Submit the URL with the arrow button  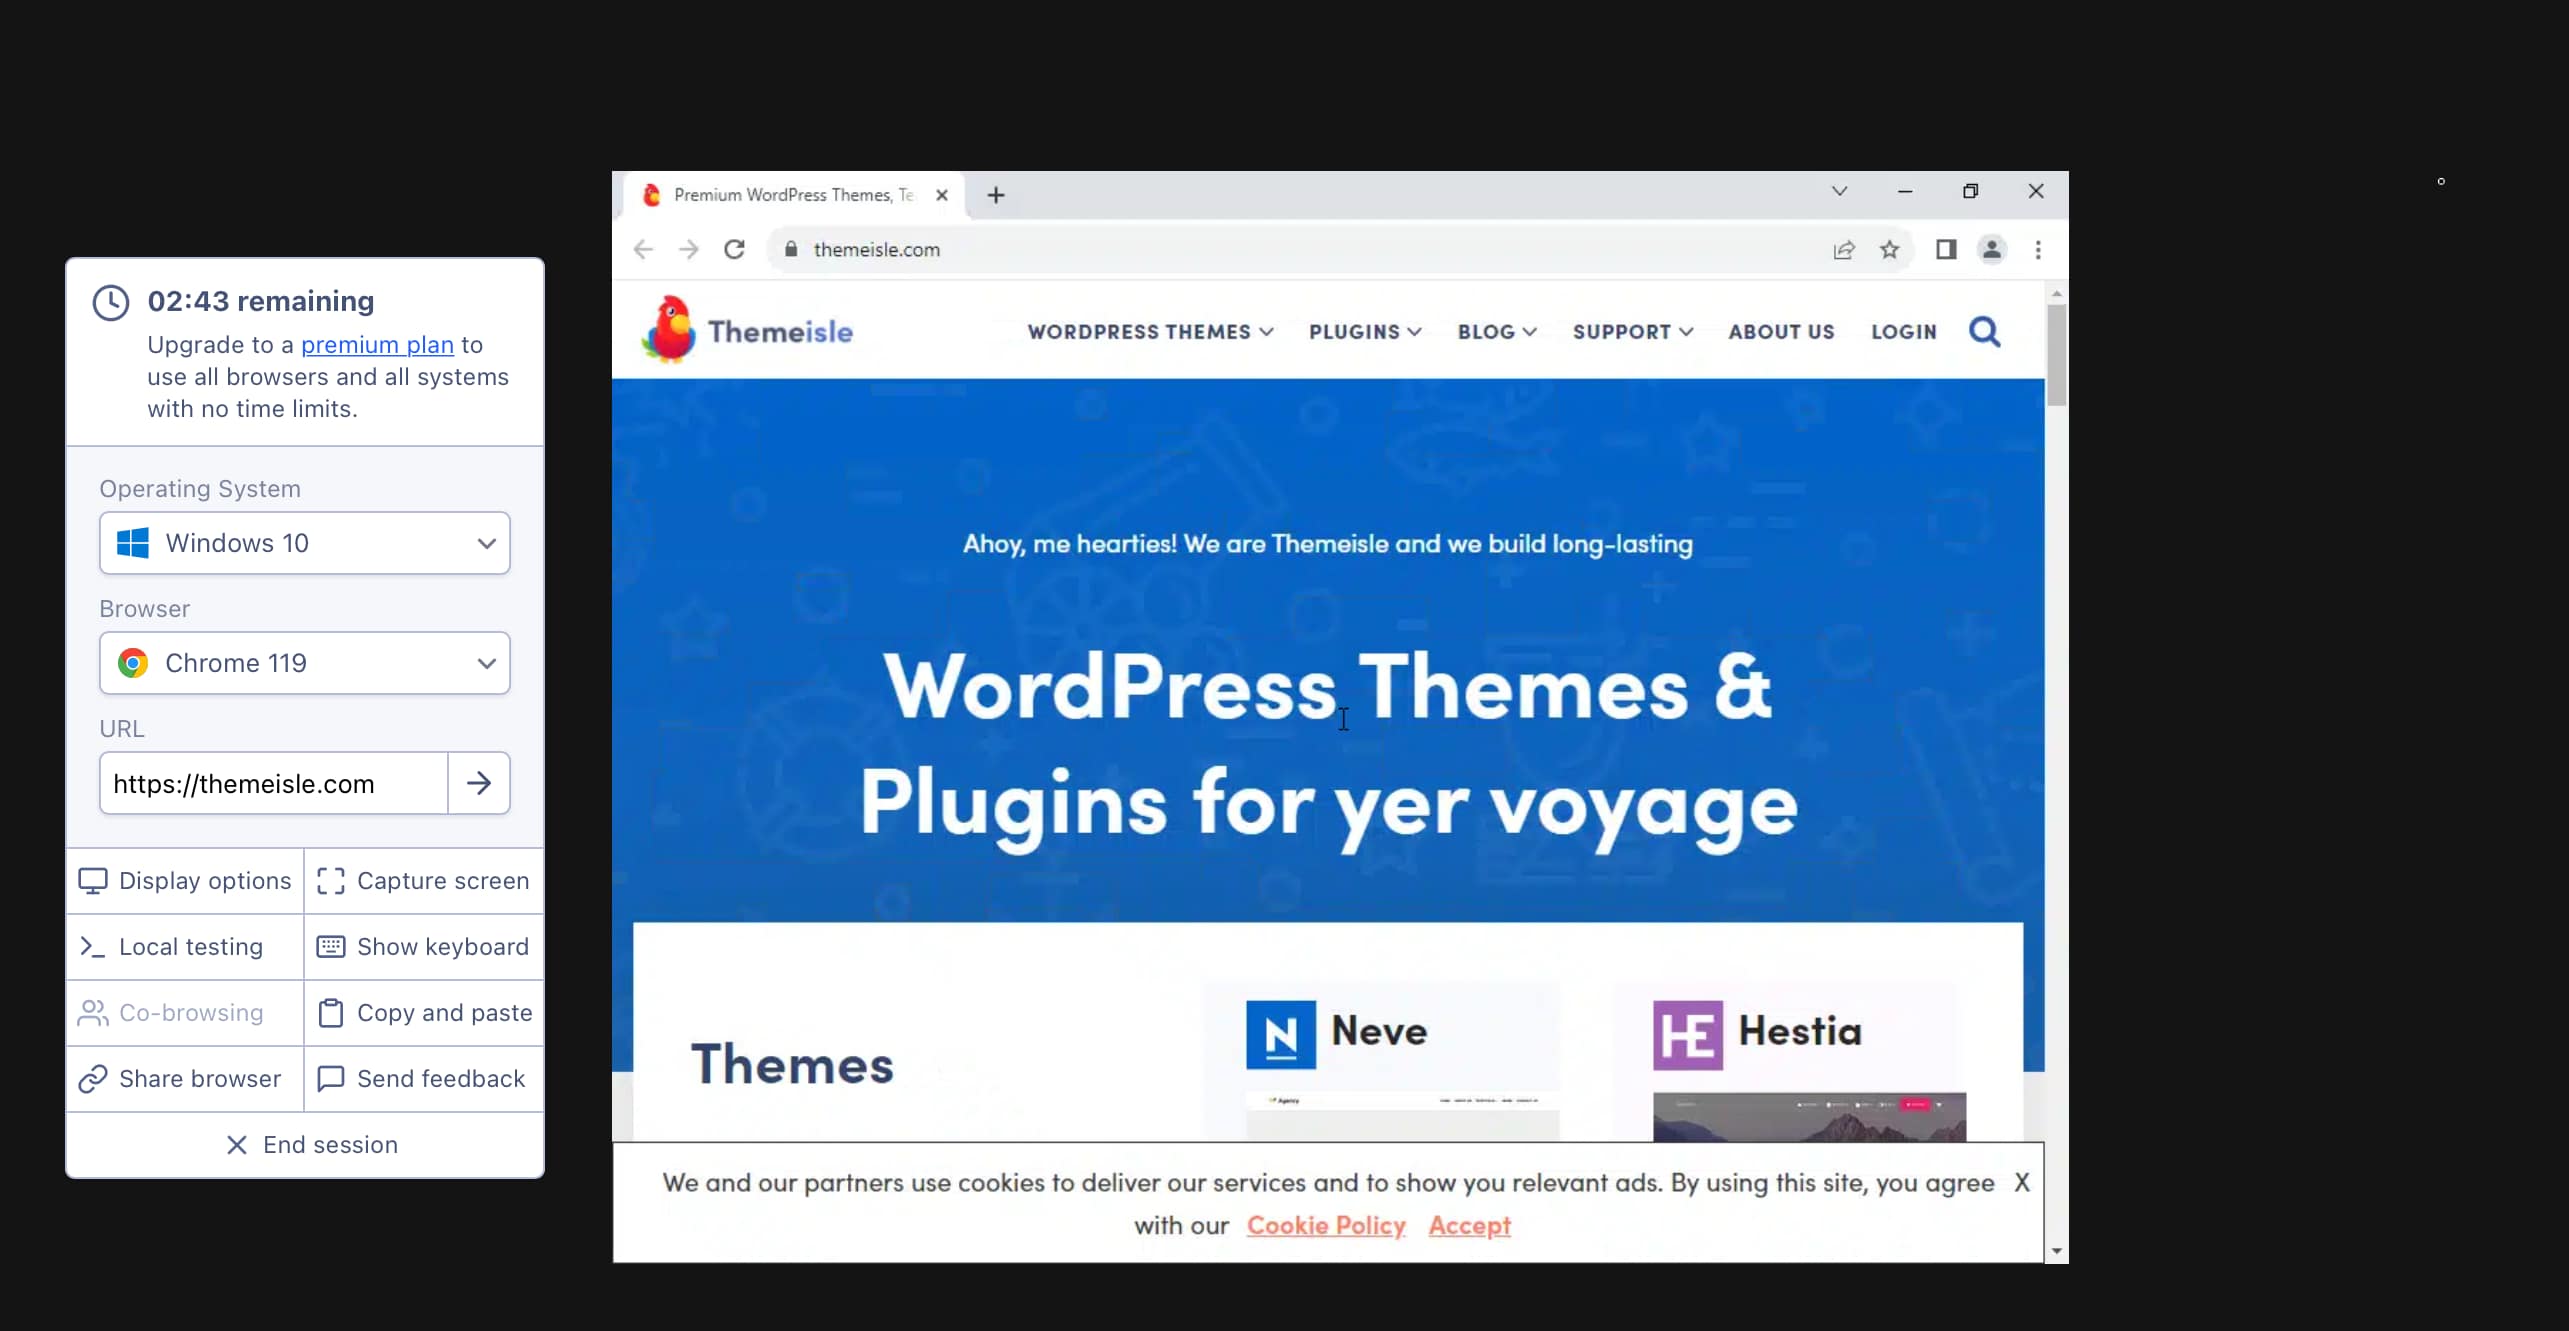pyautogui.click(x=479, y=783)
